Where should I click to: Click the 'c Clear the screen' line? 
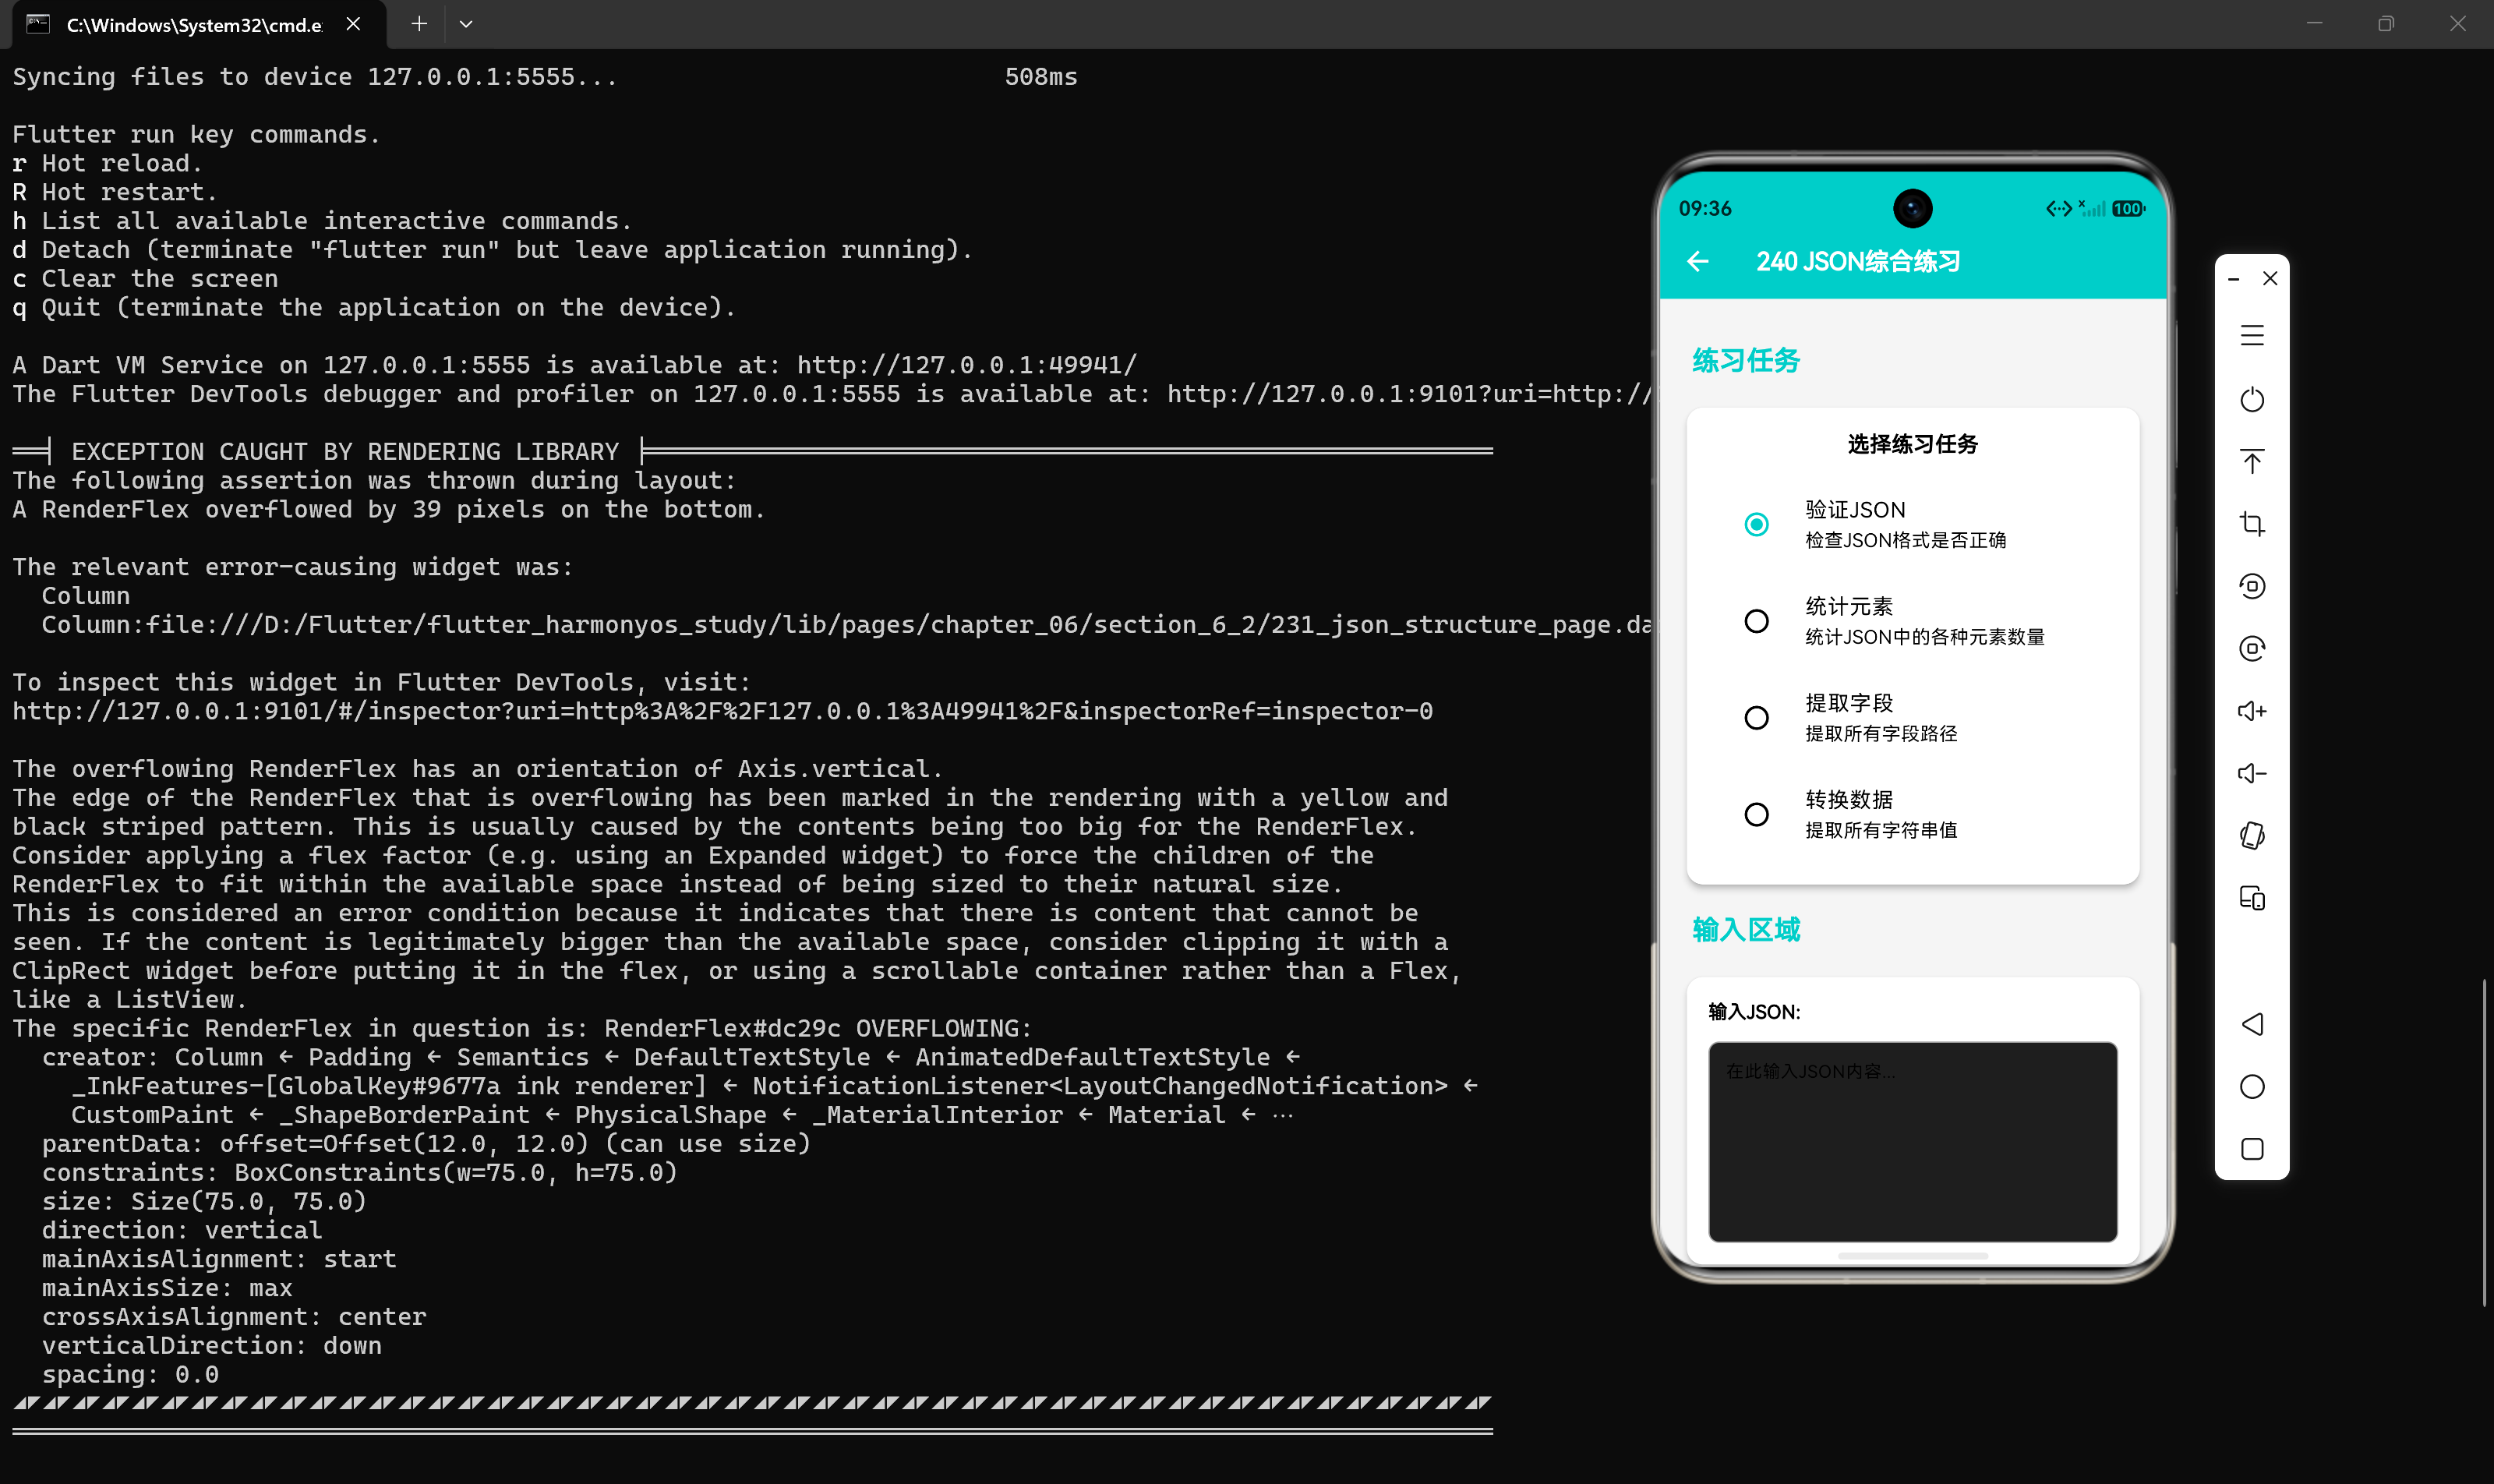(145, 279)
